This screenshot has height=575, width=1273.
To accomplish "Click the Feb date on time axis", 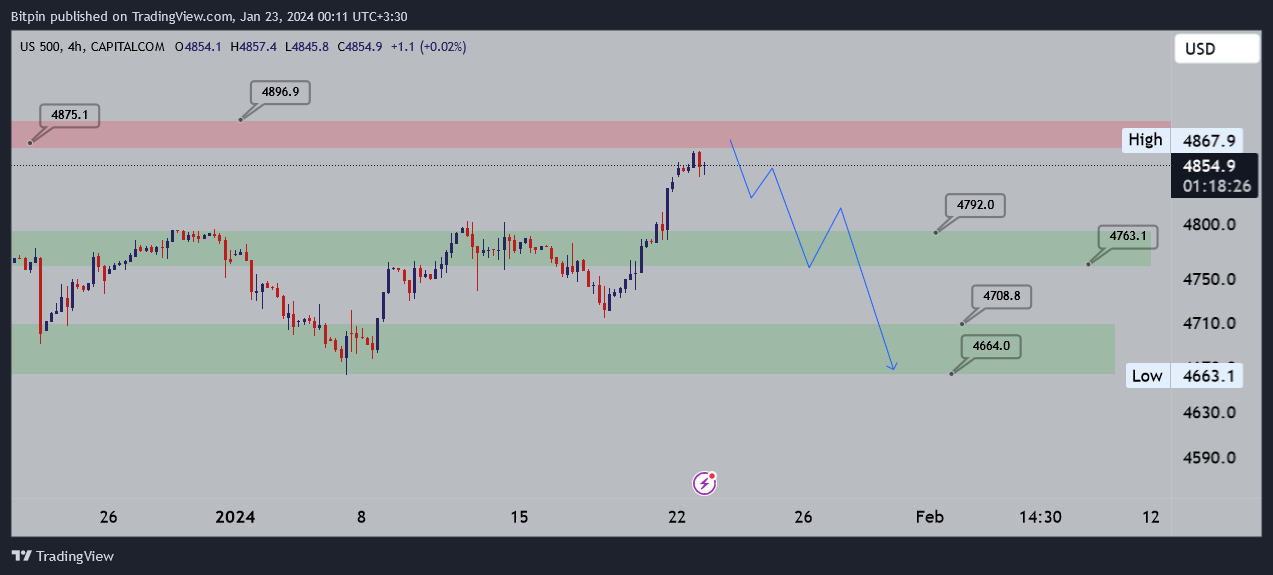I will (x=930, y=517).
